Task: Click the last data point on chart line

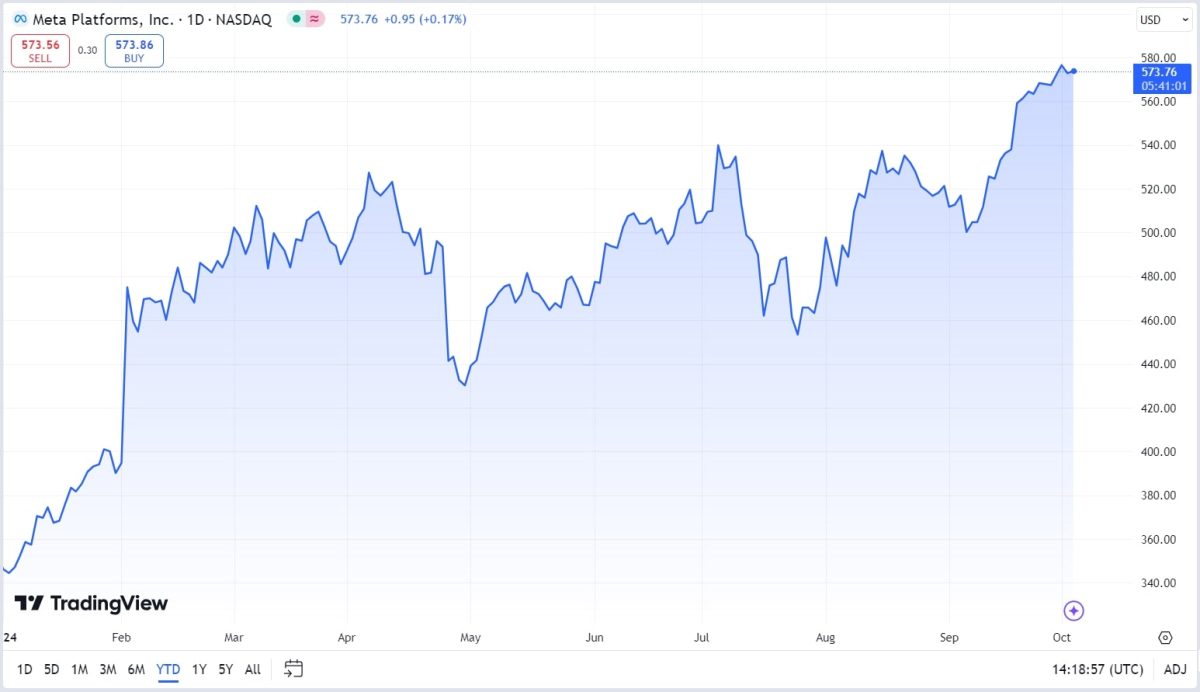Action: pyautogui.click(x=1073, y=71)
